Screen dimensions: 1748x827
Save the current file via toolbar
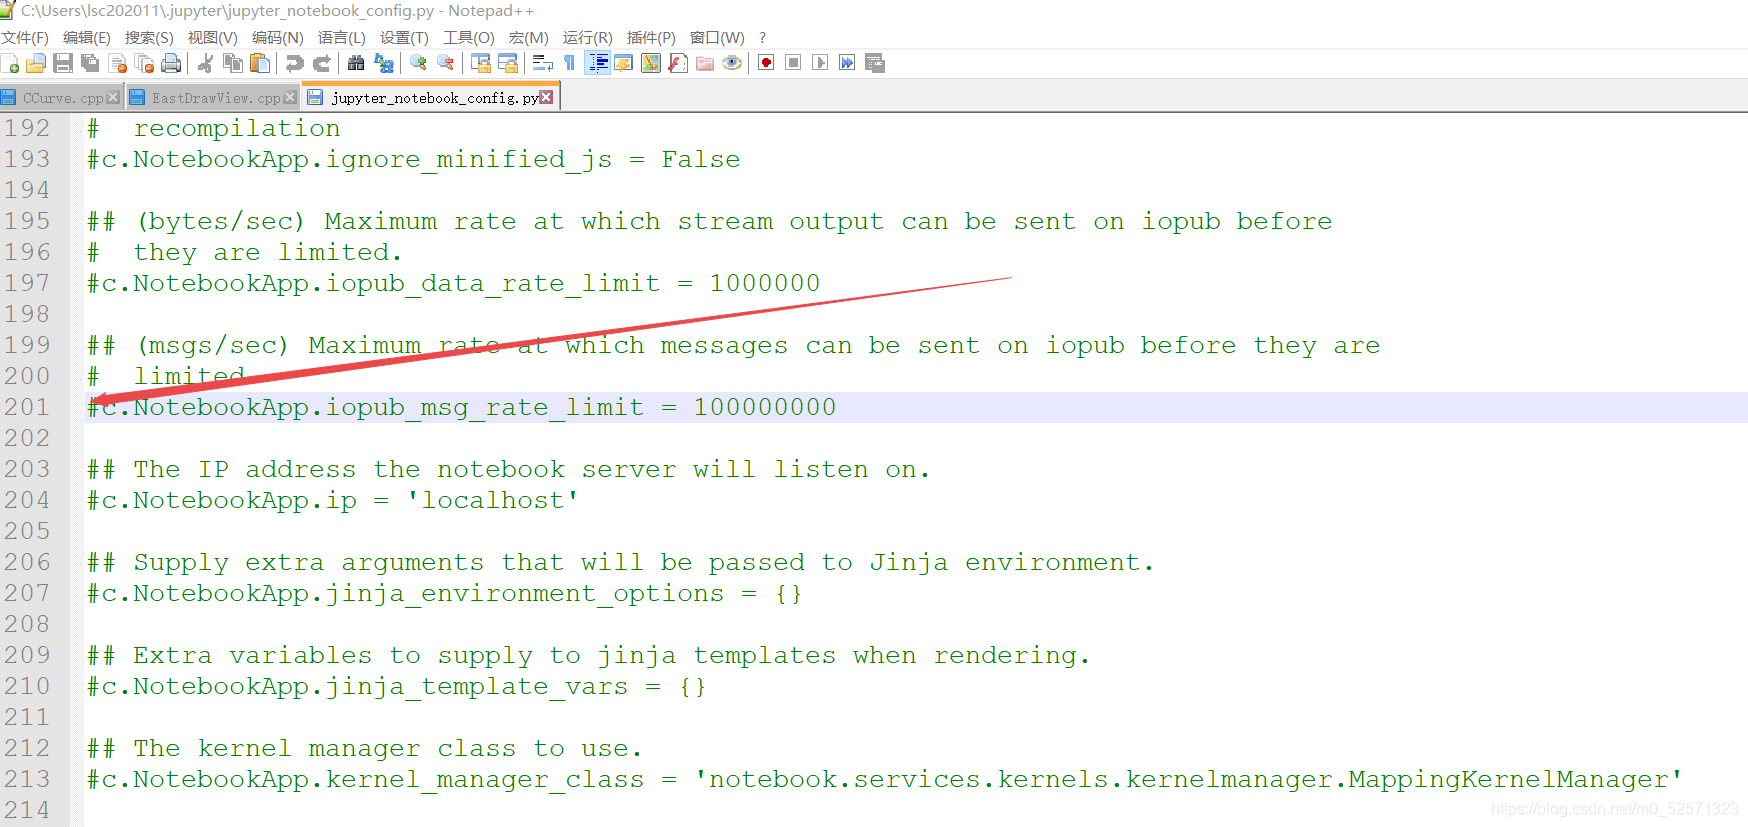point(62,63)
